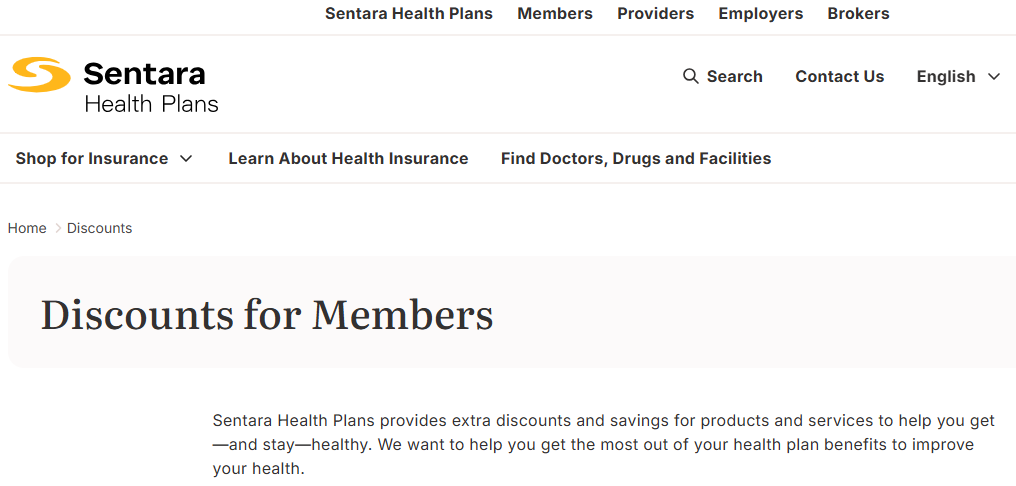Expand the English language dropdown
This screenshot has width=1016, height=486.
pyautogui.click(x=958, y=76)
